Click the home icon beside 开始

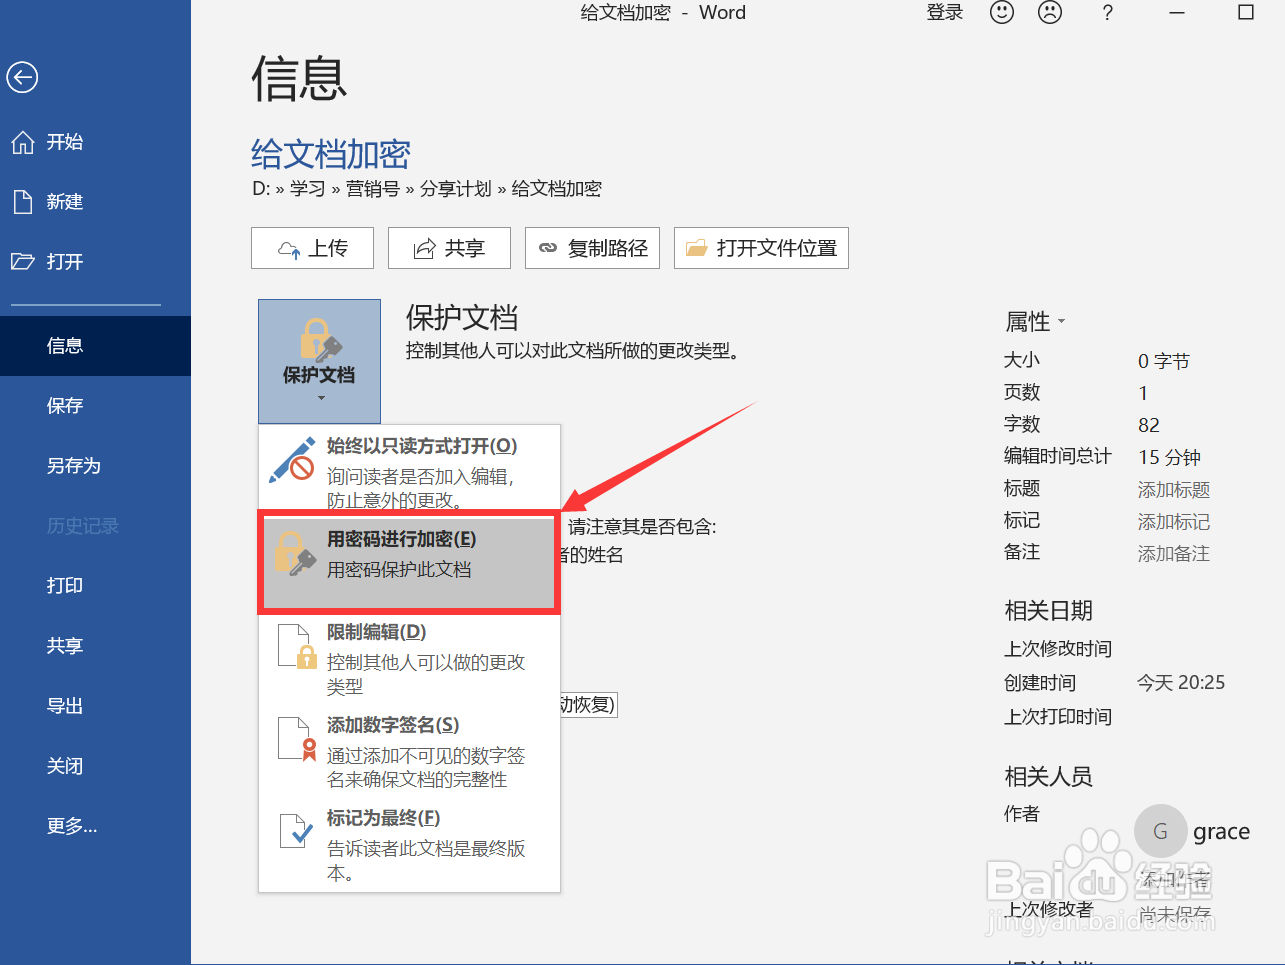23,142
